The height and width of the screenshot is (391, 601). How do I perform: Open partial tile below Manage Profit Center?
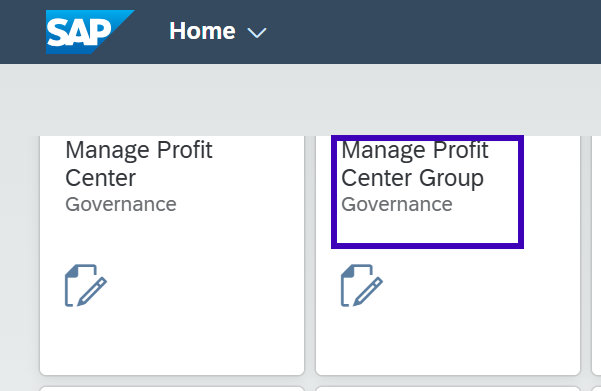click(172, 389)
